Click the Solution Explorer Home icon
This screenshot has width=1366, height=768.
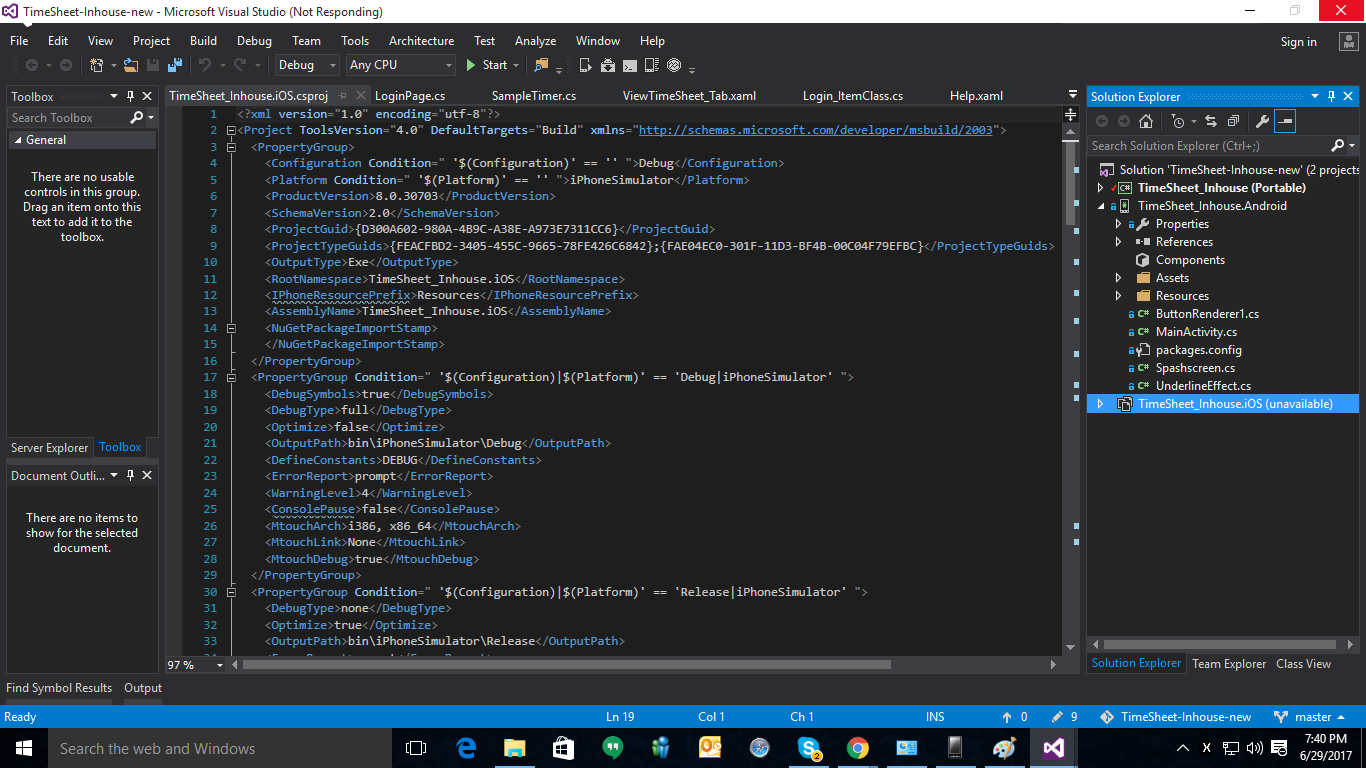pyautogui.click(x=1146, y=121)
